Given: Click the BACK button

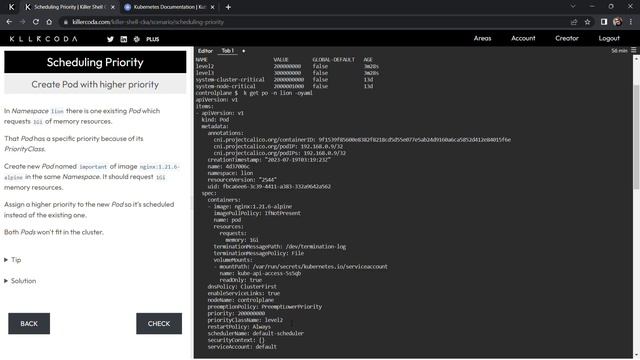Looking at the screenshot, I should pos(29,324).
